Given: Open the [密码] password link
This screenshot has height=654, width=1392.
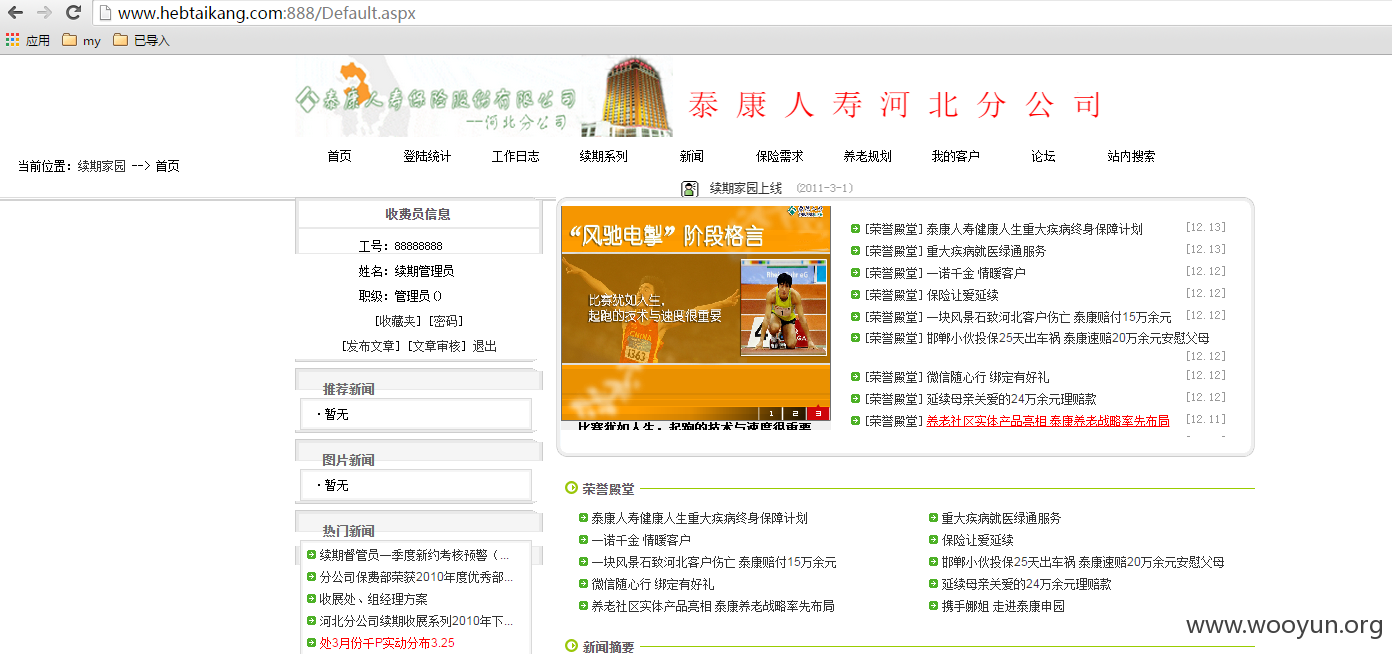Looking at the screenshot, I should point(445,321).
